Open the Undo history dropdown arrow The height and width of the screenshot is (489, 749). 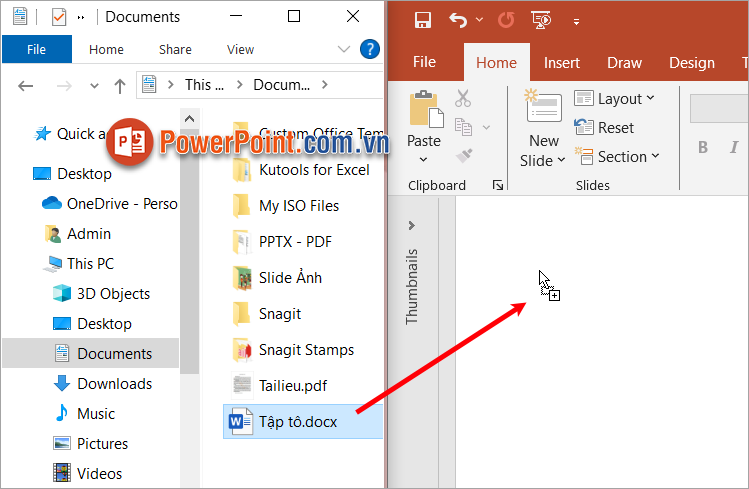coord(480,20)
